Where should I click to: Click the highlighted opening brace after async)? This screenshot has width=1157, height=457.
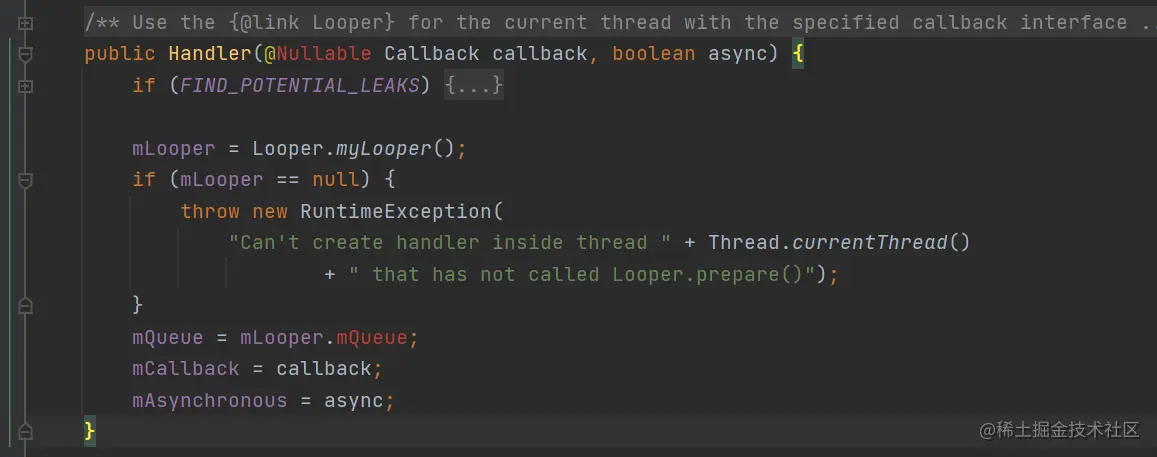tap(798, 55)
